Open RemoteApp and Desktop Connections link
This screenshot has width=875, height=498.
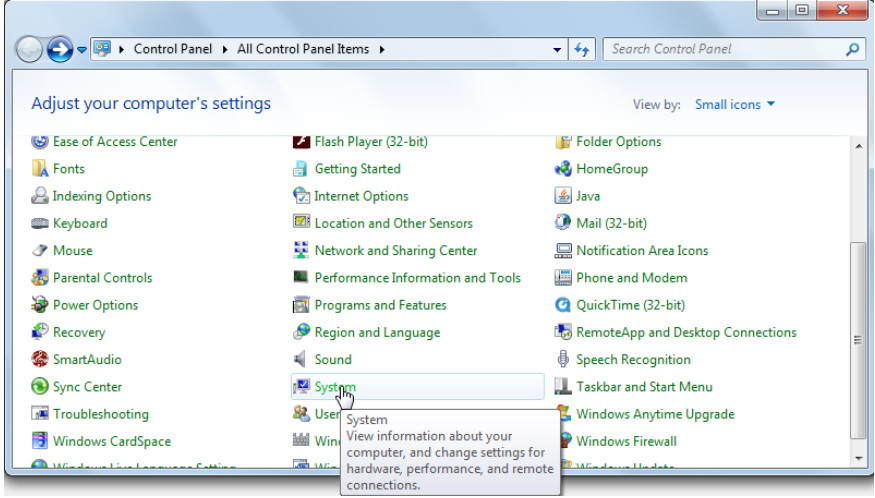coord(686,332)
